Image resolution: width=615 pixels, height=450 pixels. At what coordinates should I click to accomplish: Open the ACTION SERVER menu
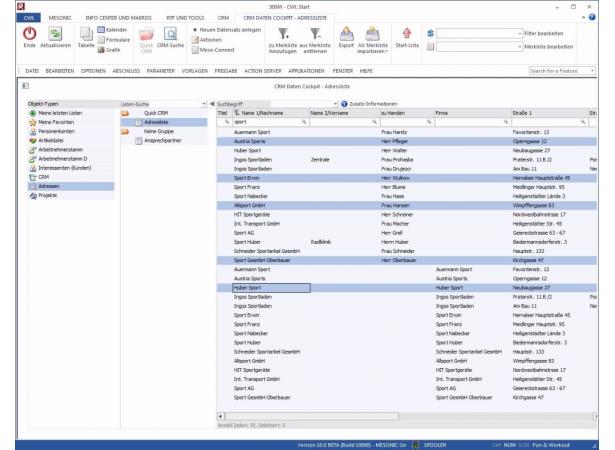263,71
